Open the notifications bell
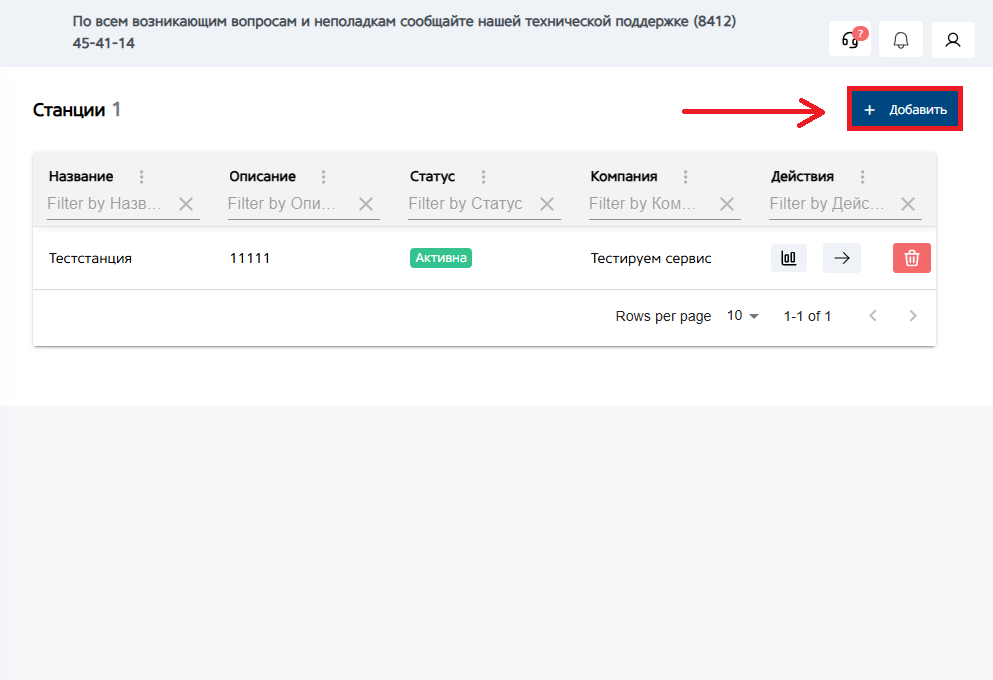 point(901,40)
